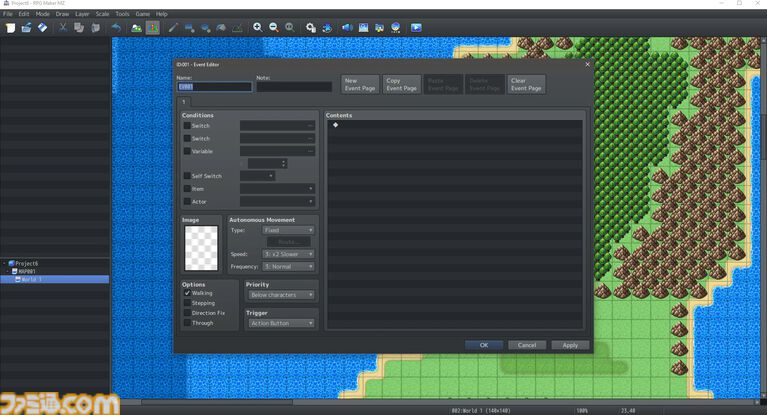Open the Actor condition dropdown
Image resolution: width=767 pixels, height=415 pixels.
pos(277,201)
